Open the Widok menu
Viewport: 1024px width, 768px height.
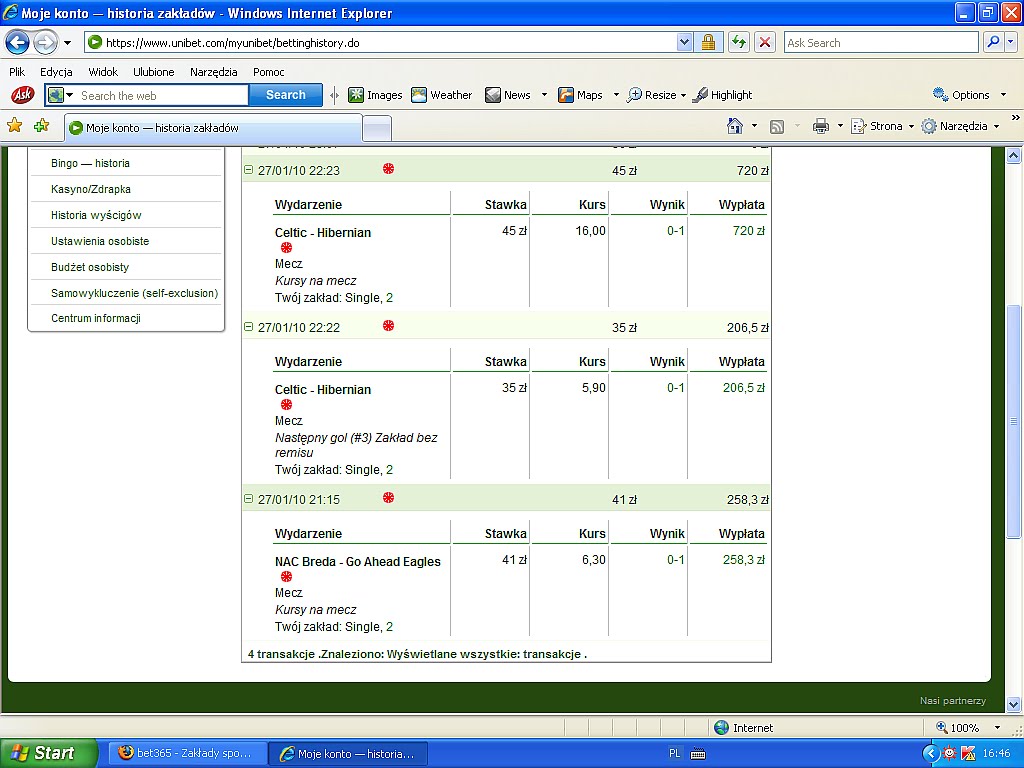(103, 72)
